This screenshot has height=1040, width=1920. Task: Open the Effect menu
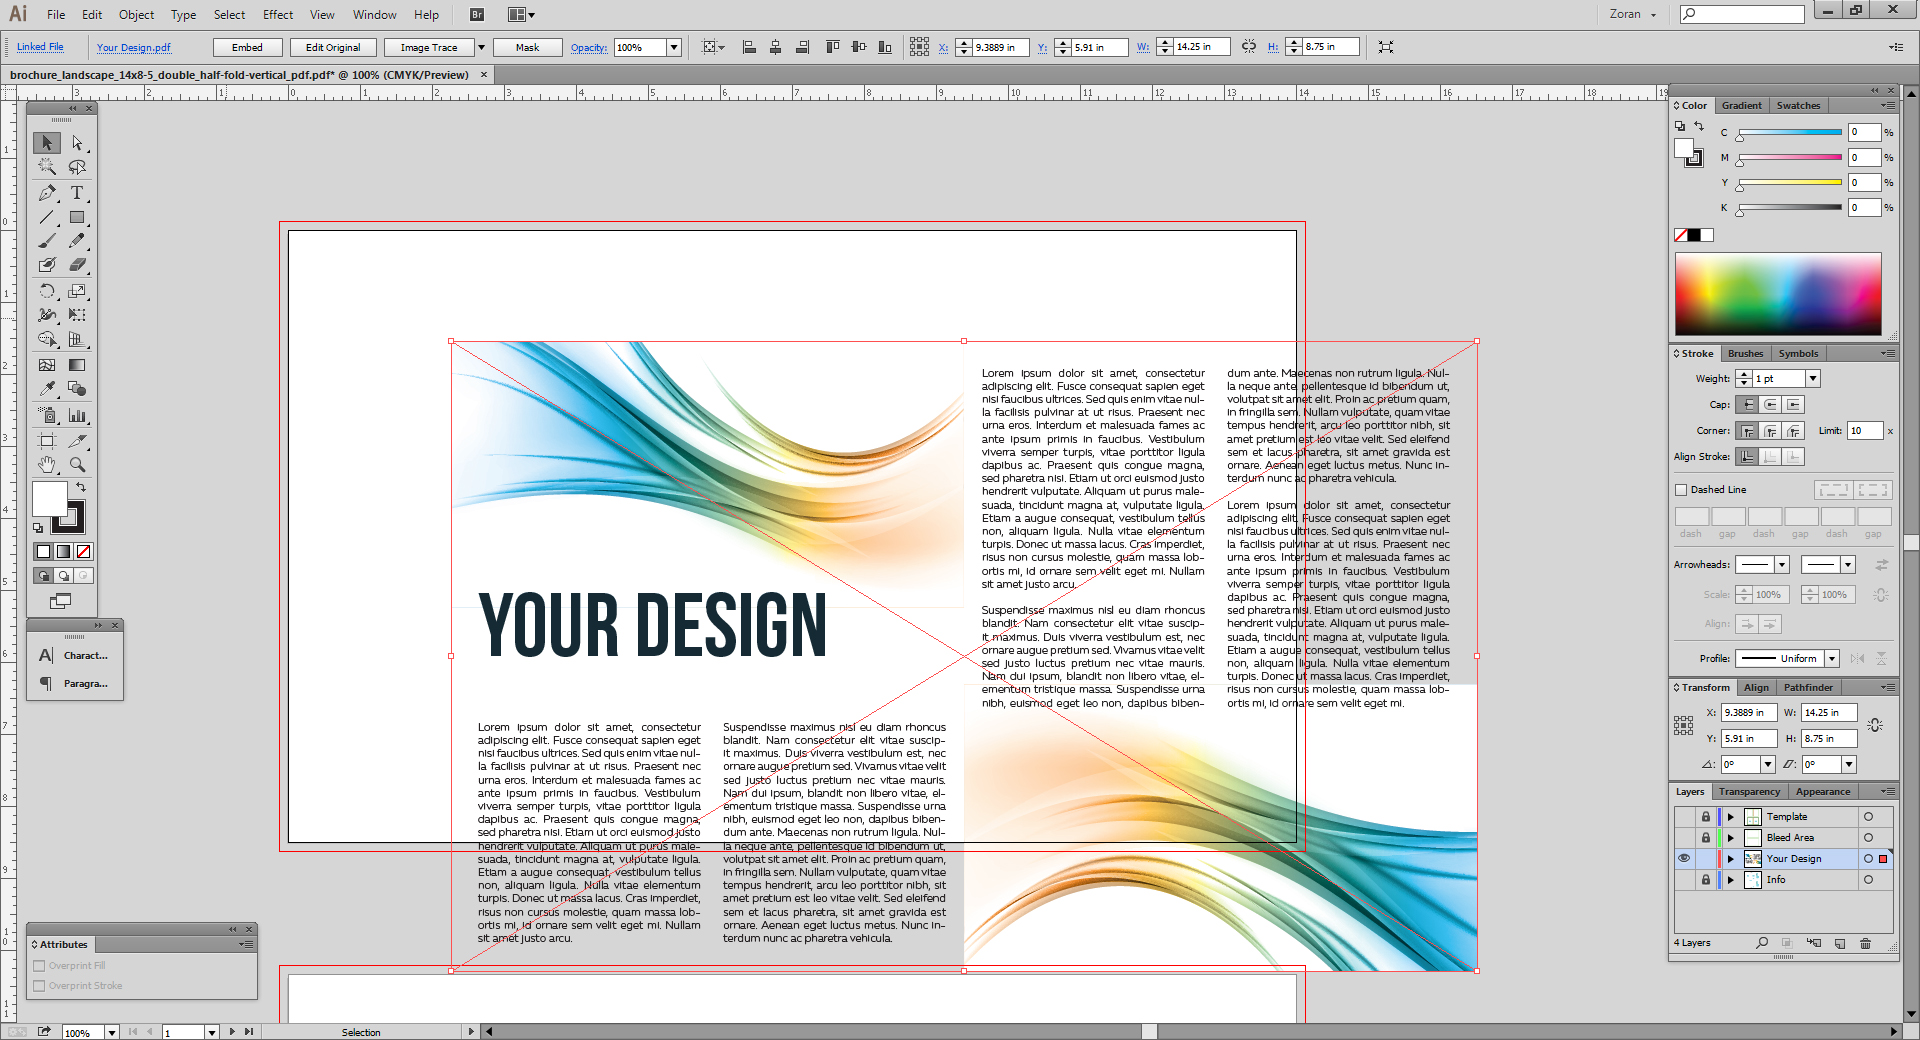point(277,14)
